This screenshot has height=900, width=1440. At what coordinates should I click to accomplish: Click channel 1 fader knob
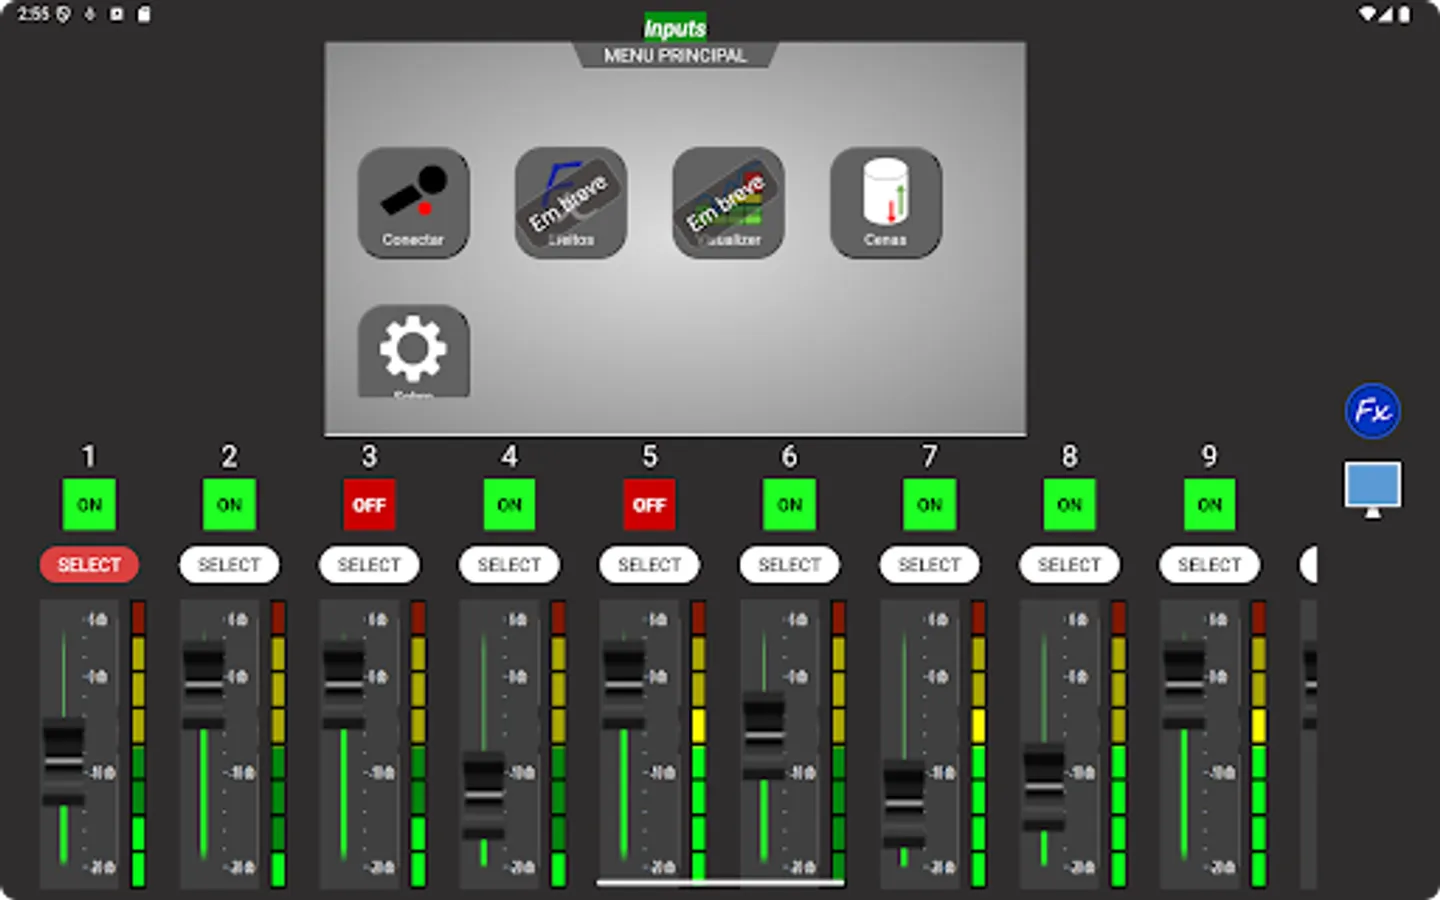pyautogui.click(x=63, y=761)
